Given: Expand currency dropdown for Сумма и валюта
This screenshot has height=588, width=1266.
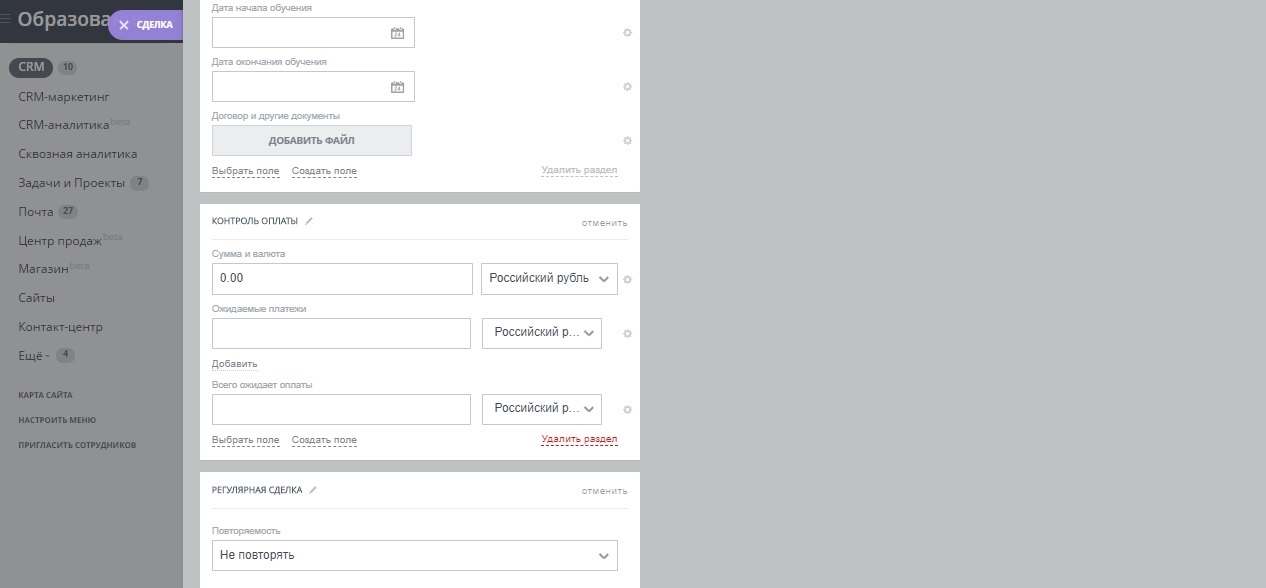Looking at the screenshot, I should pos(549,279).
